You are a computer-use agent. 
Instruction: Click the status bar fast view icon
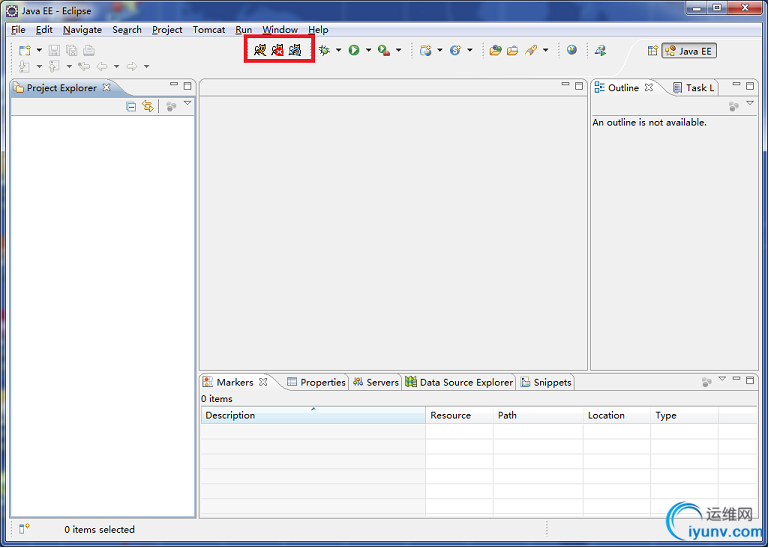coord(24,529)
